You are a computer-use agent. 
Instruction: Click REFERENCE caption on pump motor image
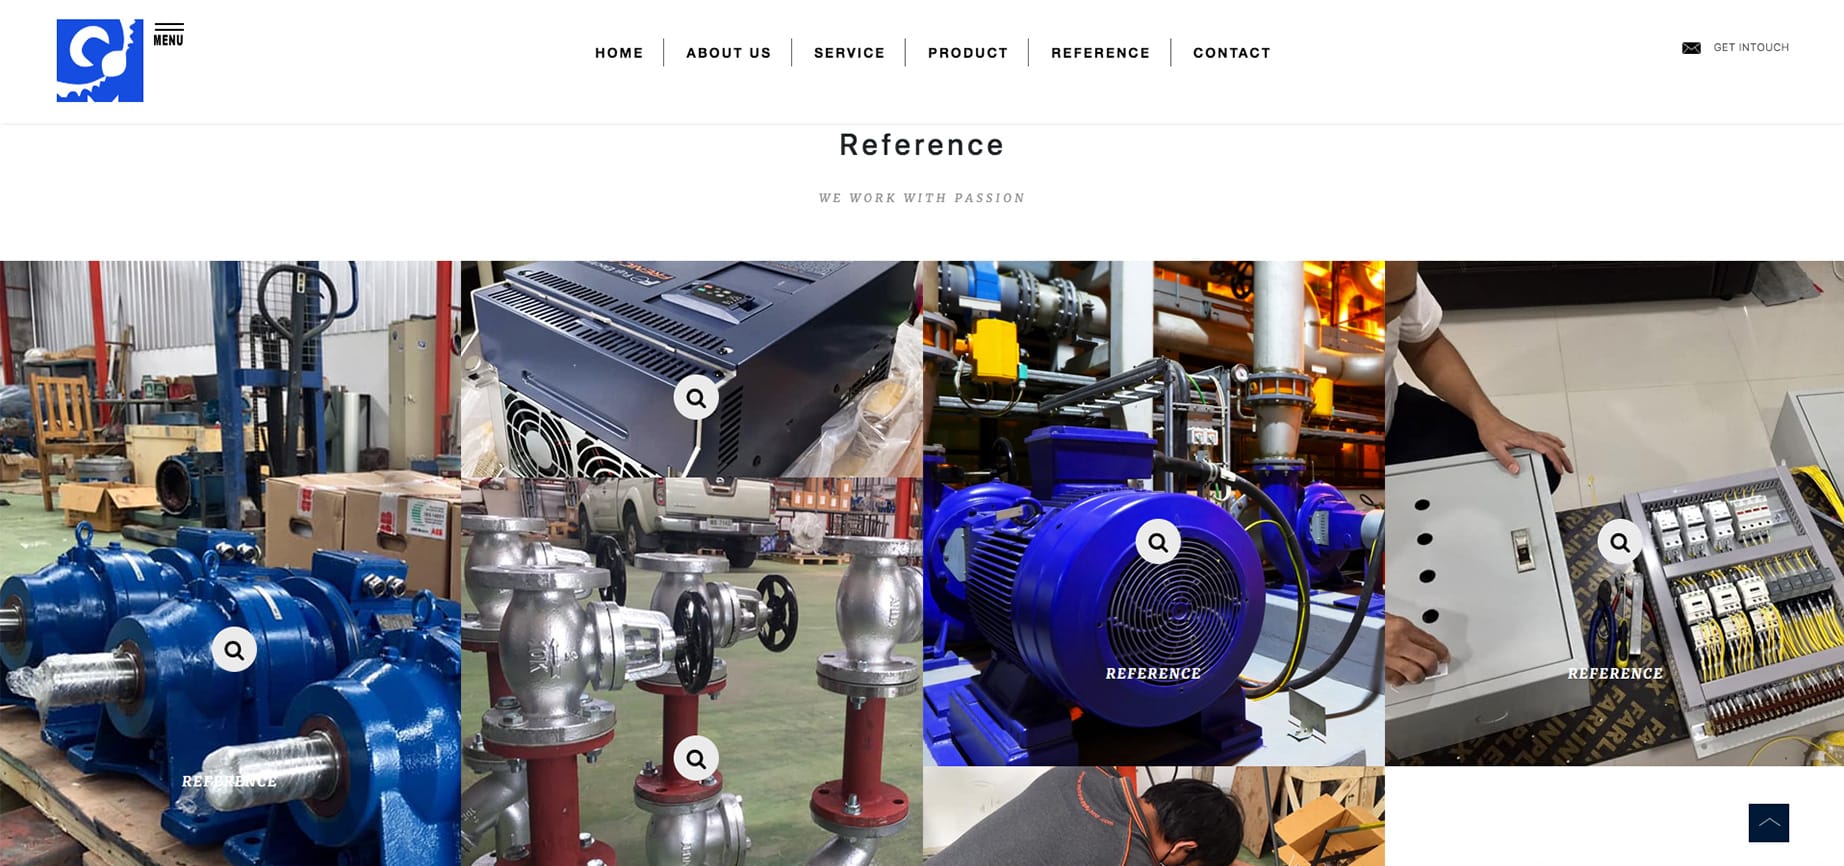tap(1153, 674)
